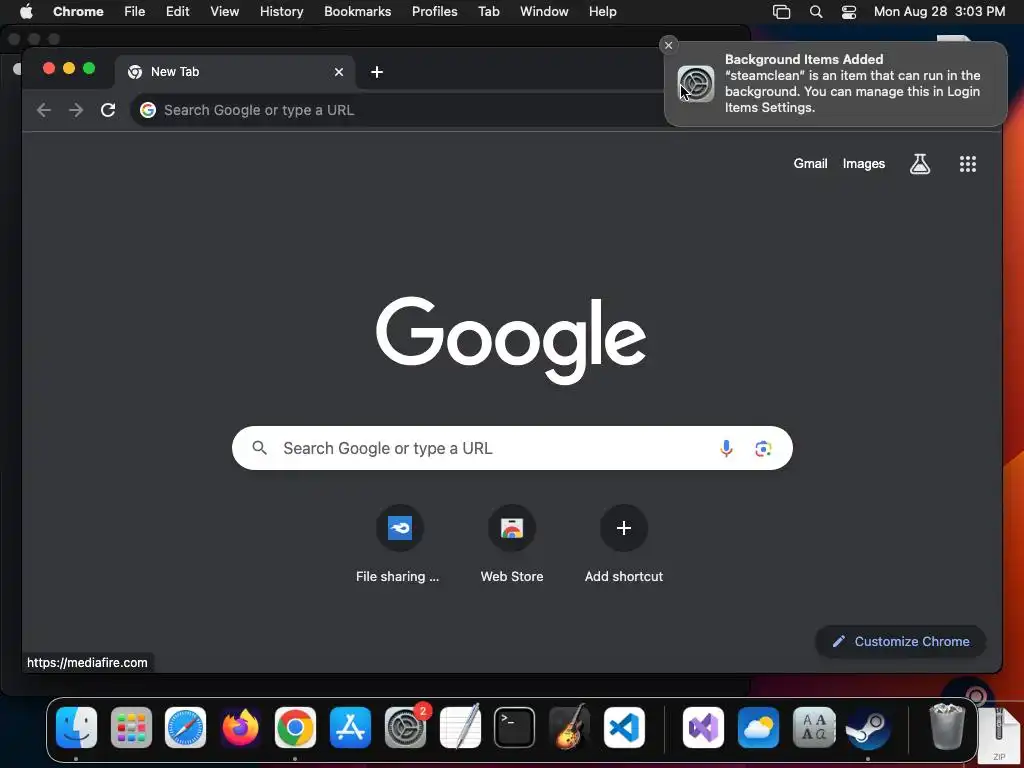Screen dimensions: 1024x768
Task: Open GarageBand from the Dock
Action: pyautogui.click(x=569, y=728)
